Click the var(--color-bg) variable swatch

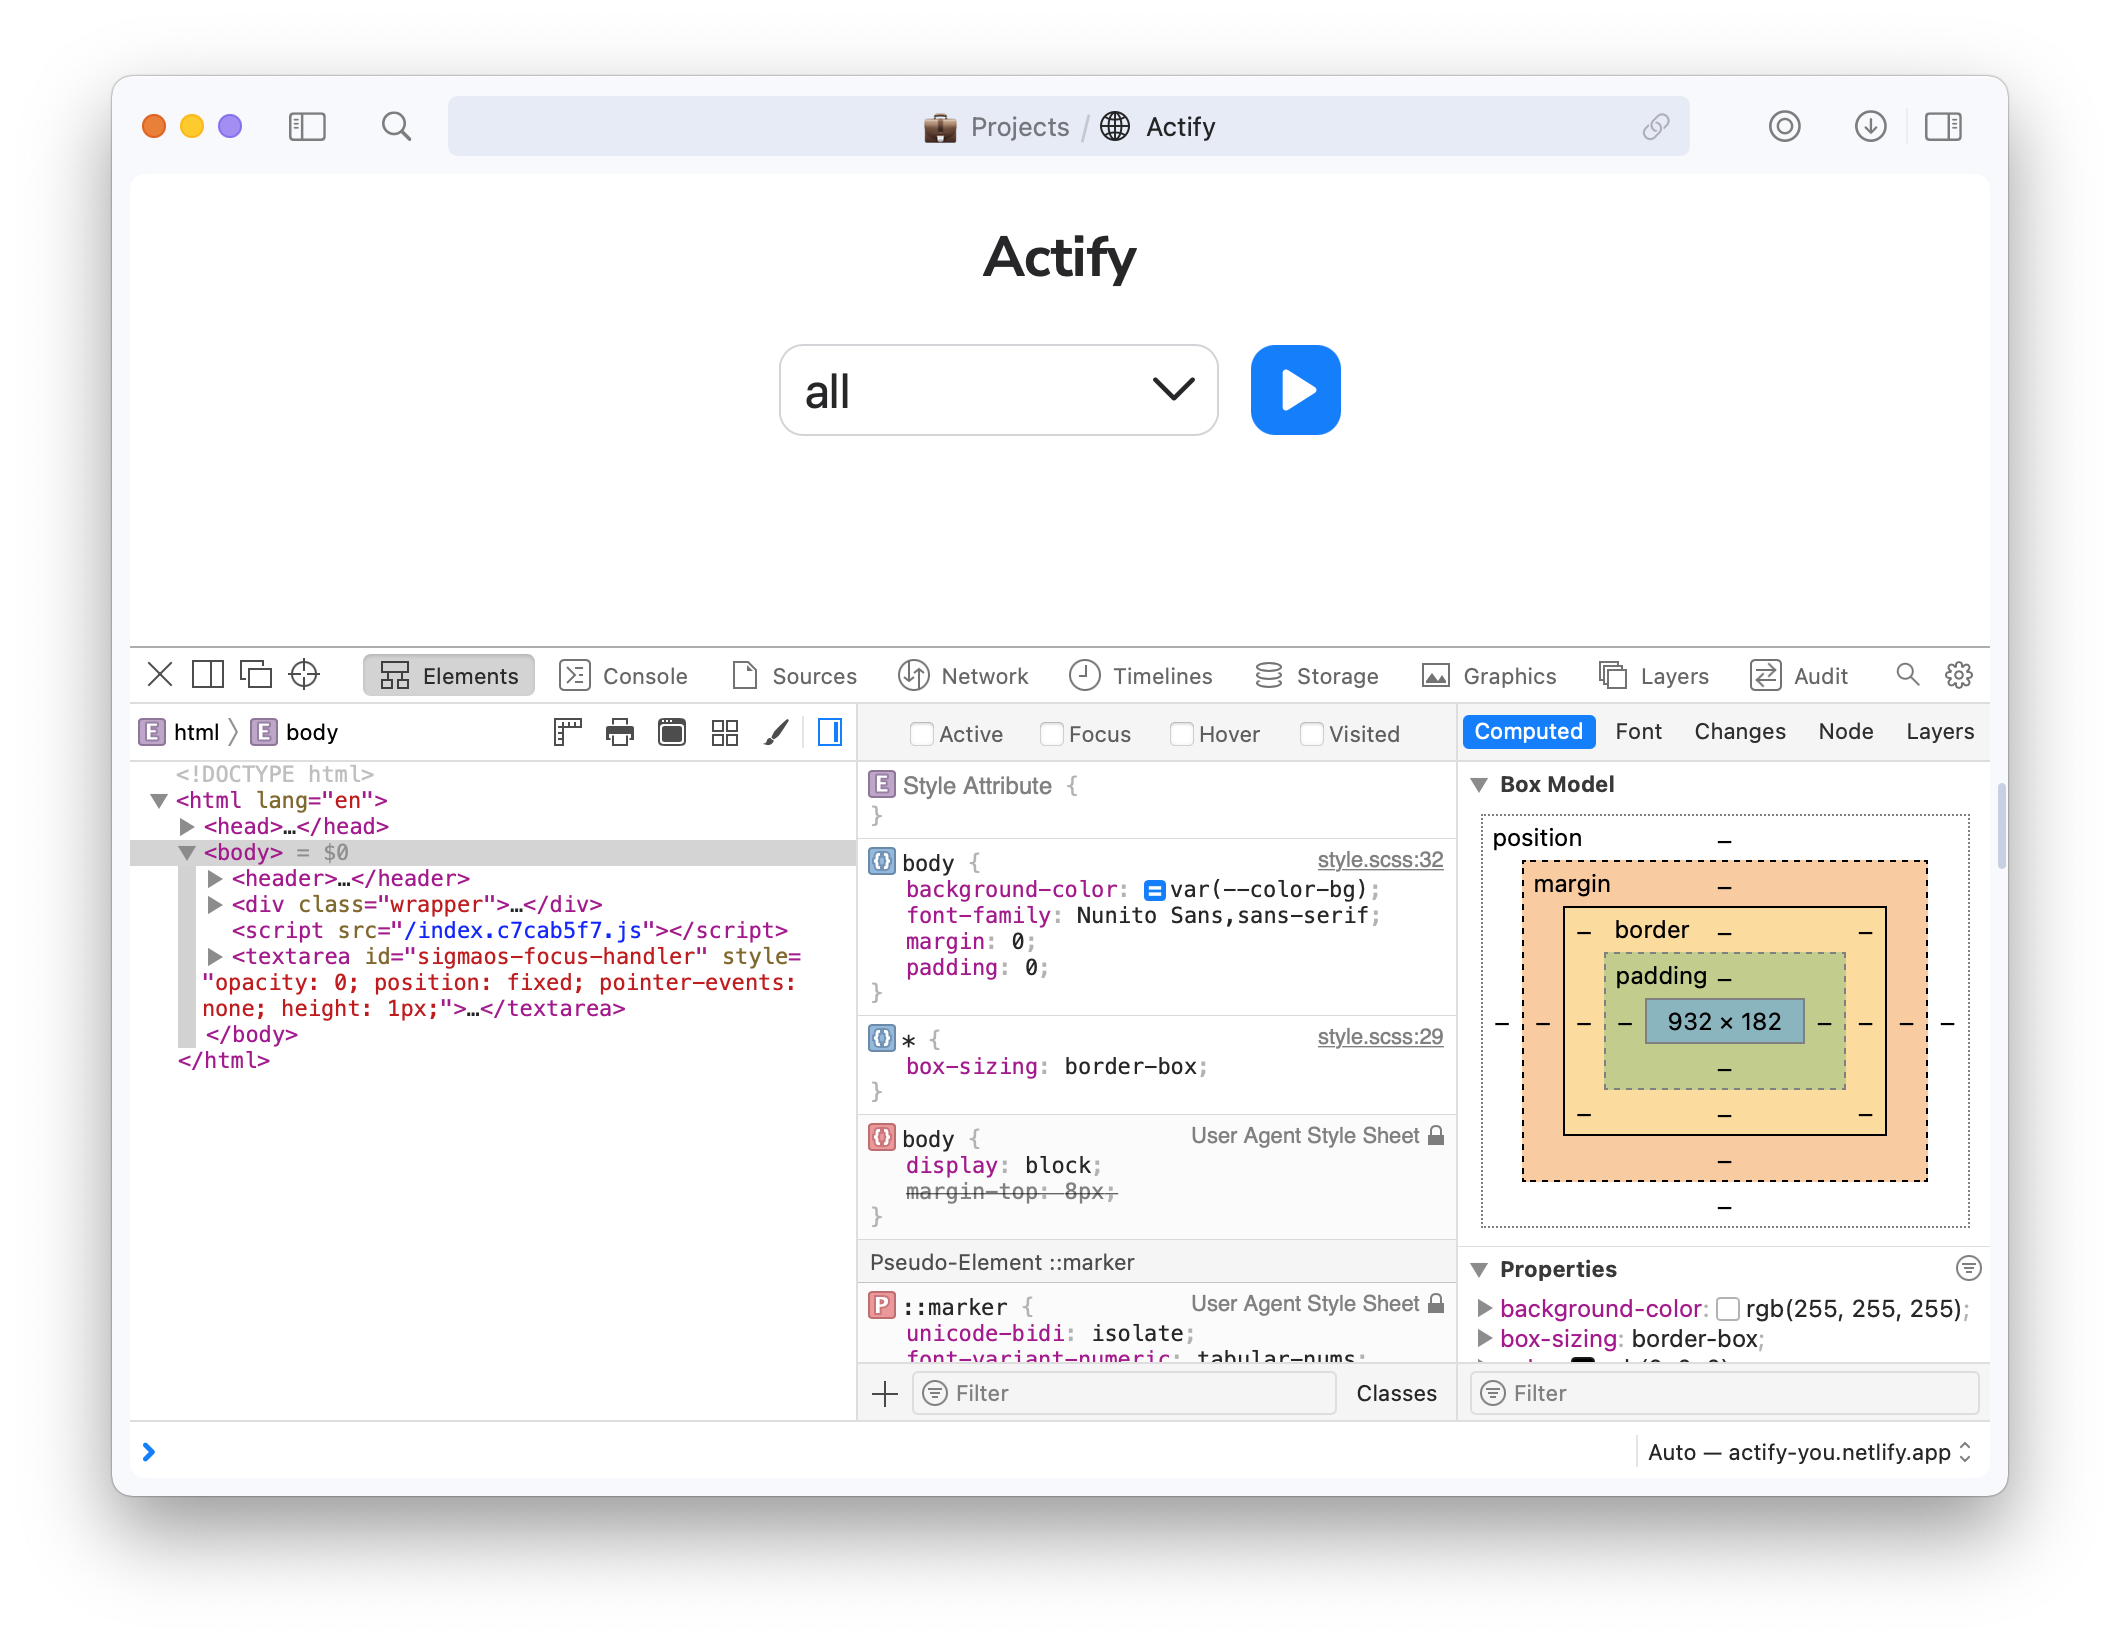[1154, 890]
